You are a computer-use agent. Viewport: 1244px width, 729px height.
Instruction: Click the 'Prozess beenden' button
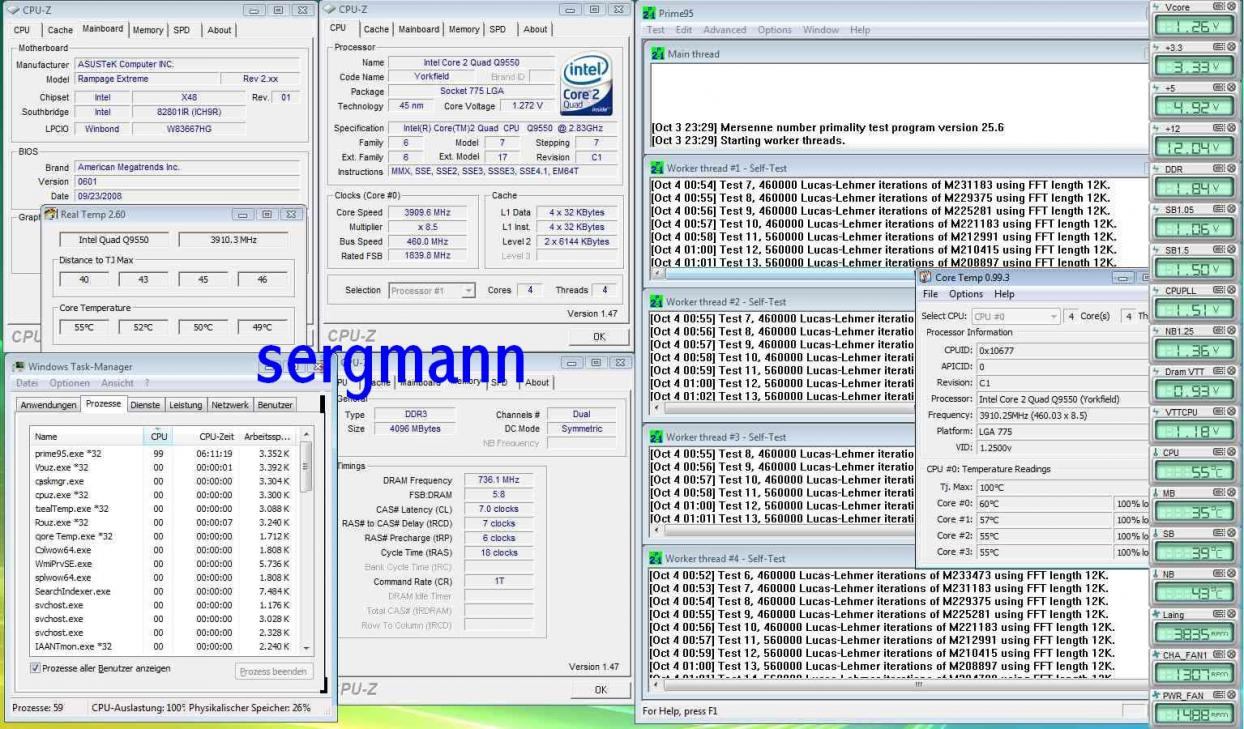(x=275, y=672)
